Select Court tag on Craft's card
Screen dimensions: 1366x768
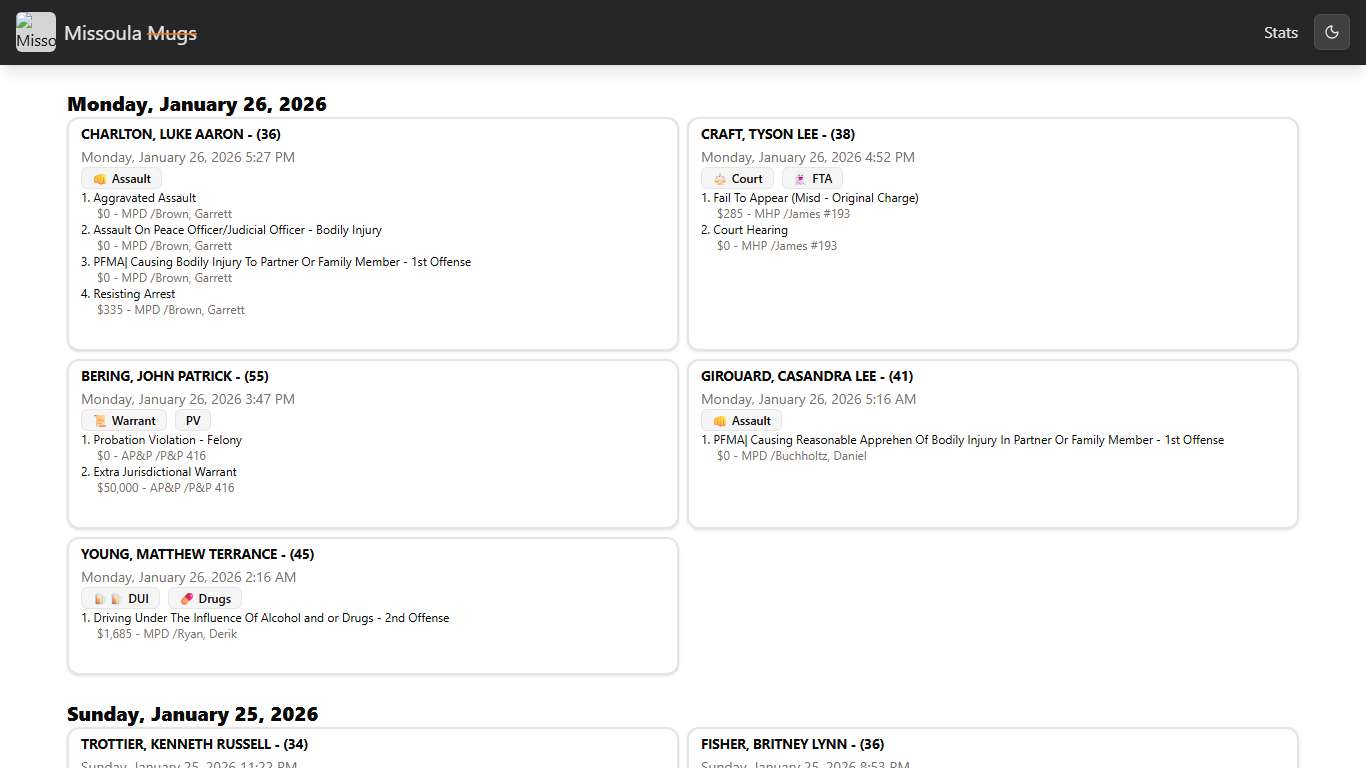pyautogui.click(x=737, y=179)
